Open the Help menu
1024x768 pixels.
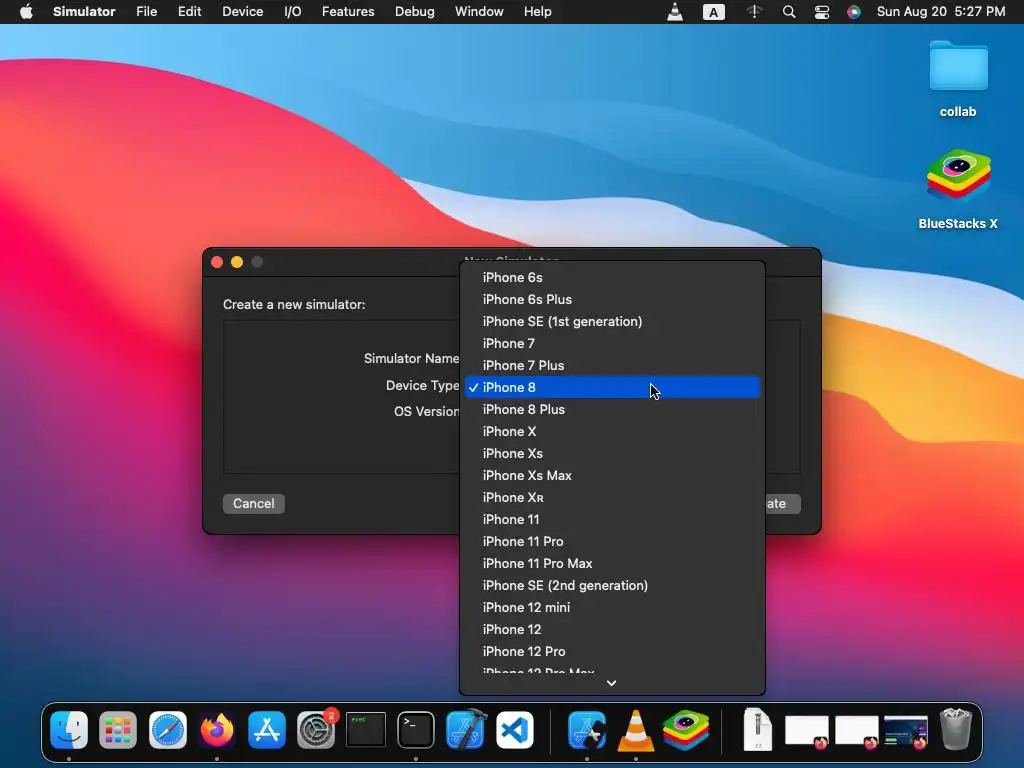pyautogui.click(x=537, y=12)
